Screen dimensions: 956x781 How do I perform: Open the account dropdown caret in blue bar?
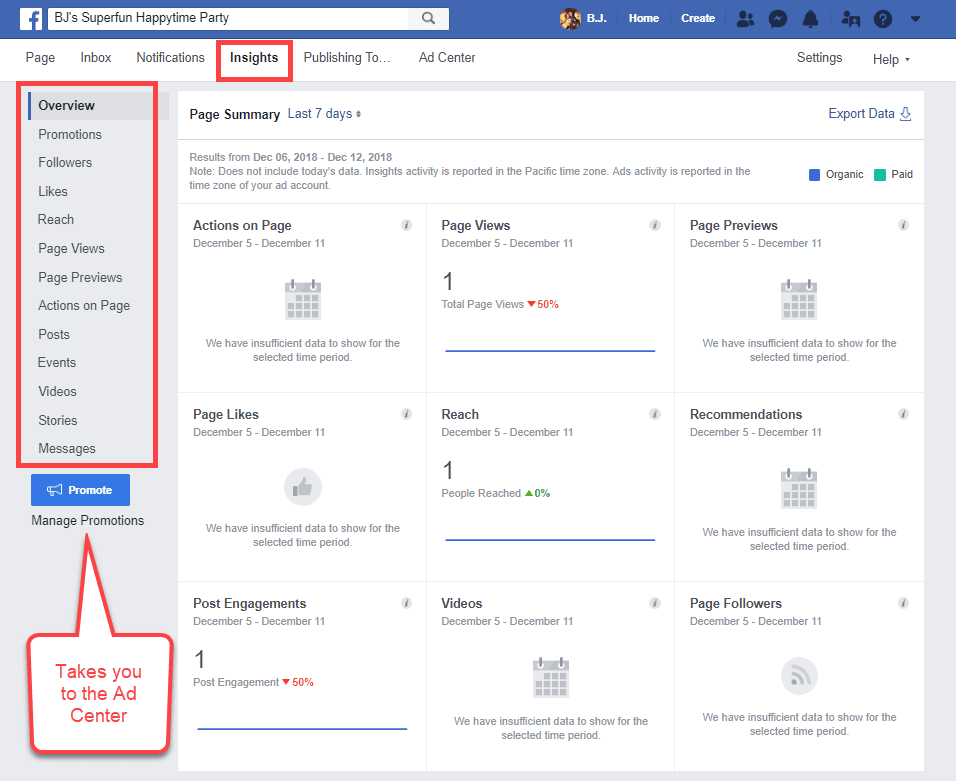coord(914,18)
